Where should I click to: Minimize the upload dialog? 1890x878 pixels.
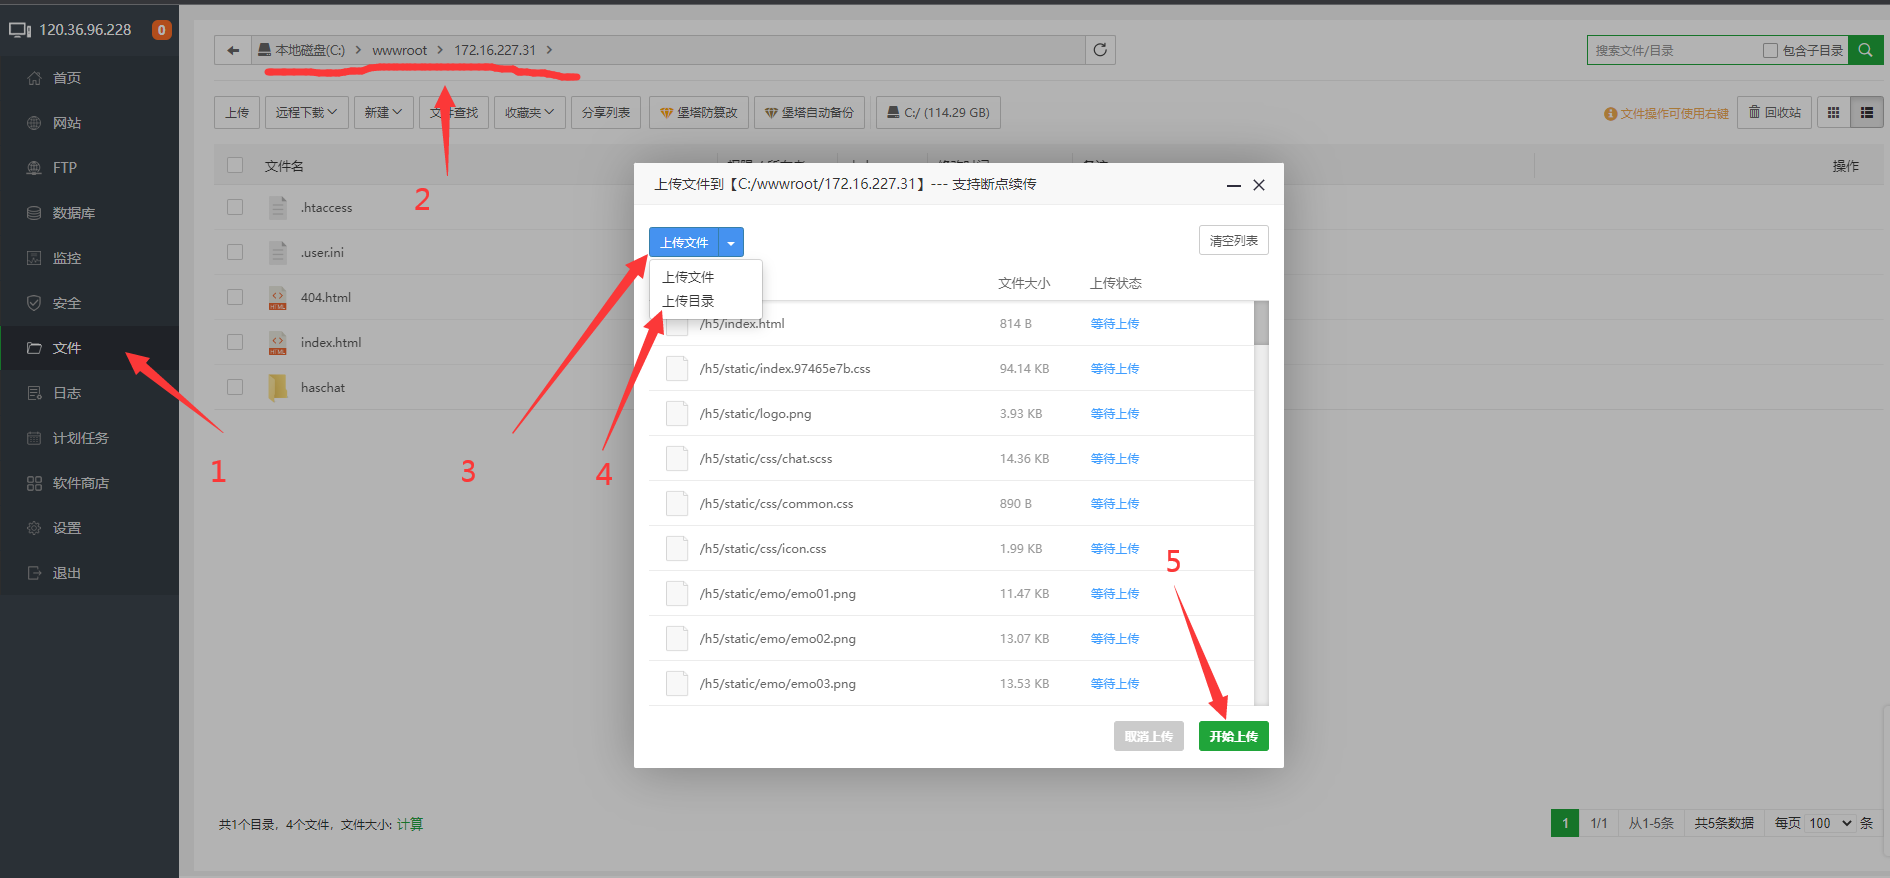(1233, 185)
